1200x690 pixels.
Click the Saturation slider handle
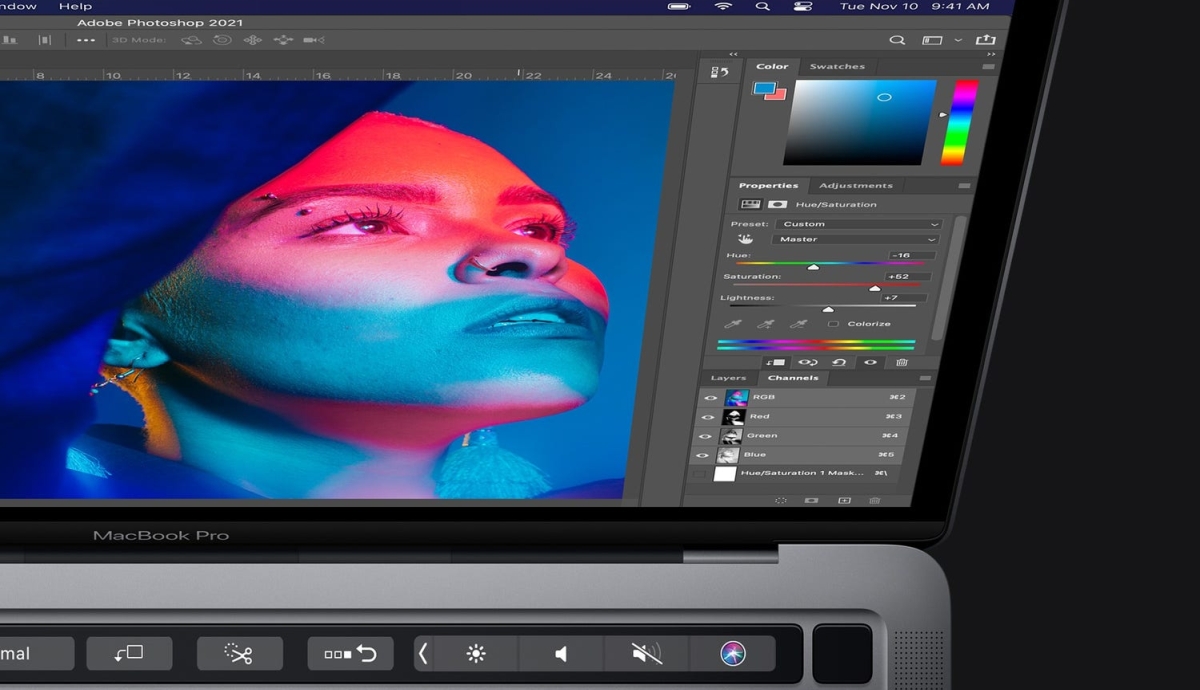pyautogui.click(x=875, y=288)
